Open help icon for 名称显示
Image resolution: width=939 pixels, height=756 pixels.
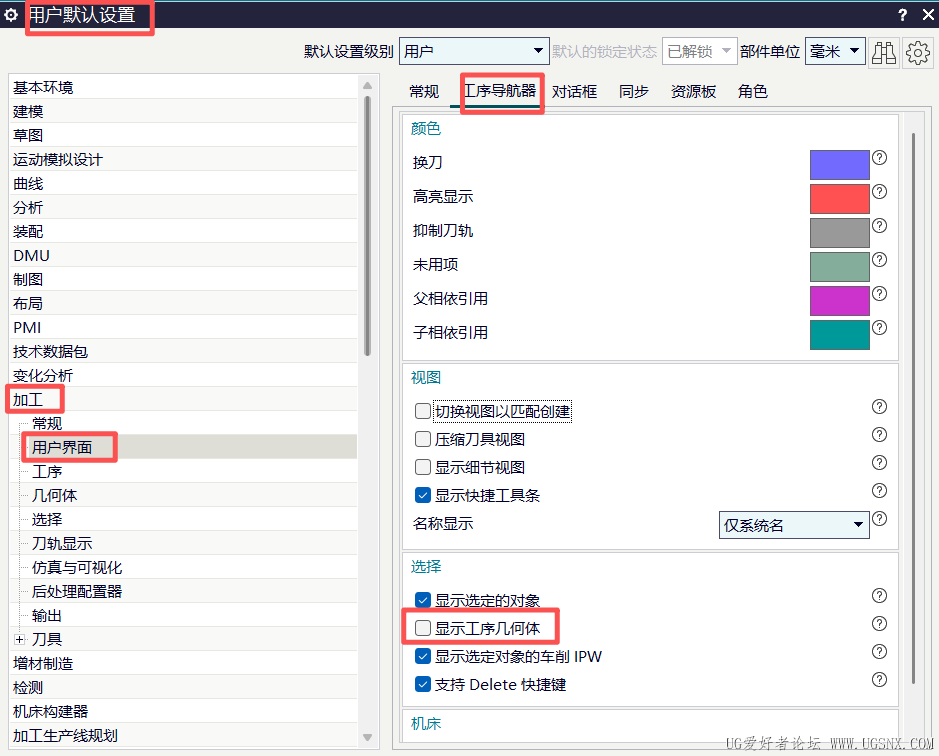coord(879,519)
